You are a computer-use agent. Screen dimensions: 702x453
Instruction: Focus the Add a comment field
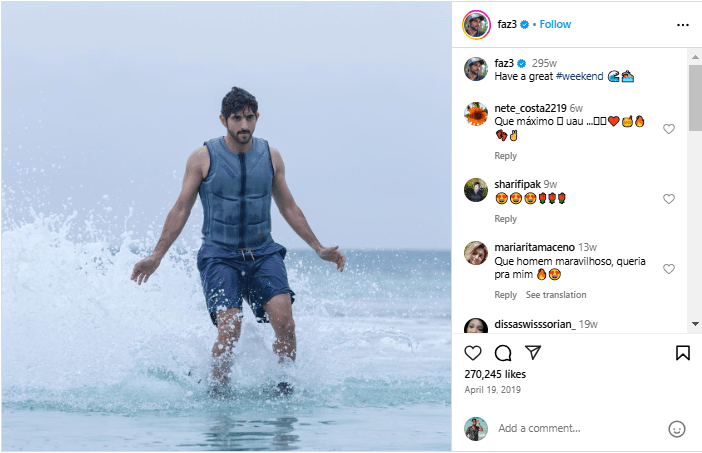575,428
